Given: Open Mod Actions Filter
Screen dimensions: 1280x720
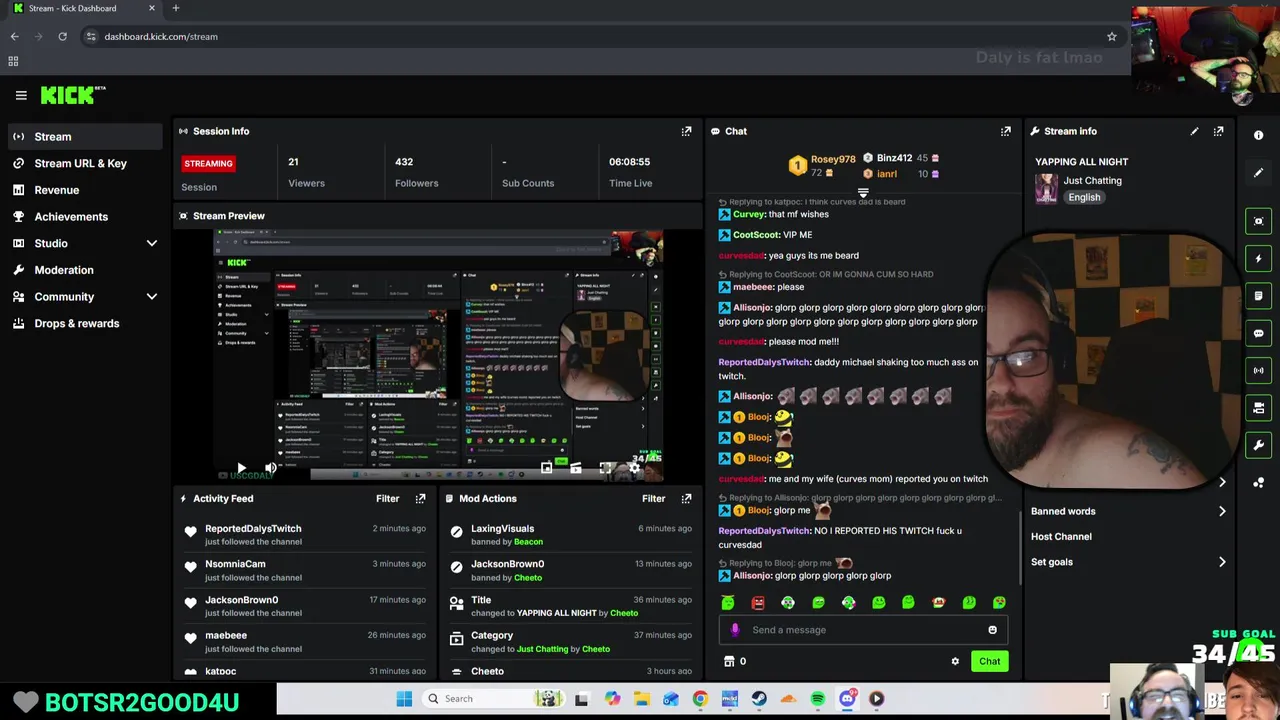Looking at the screenshot, I should click(653, 498).
